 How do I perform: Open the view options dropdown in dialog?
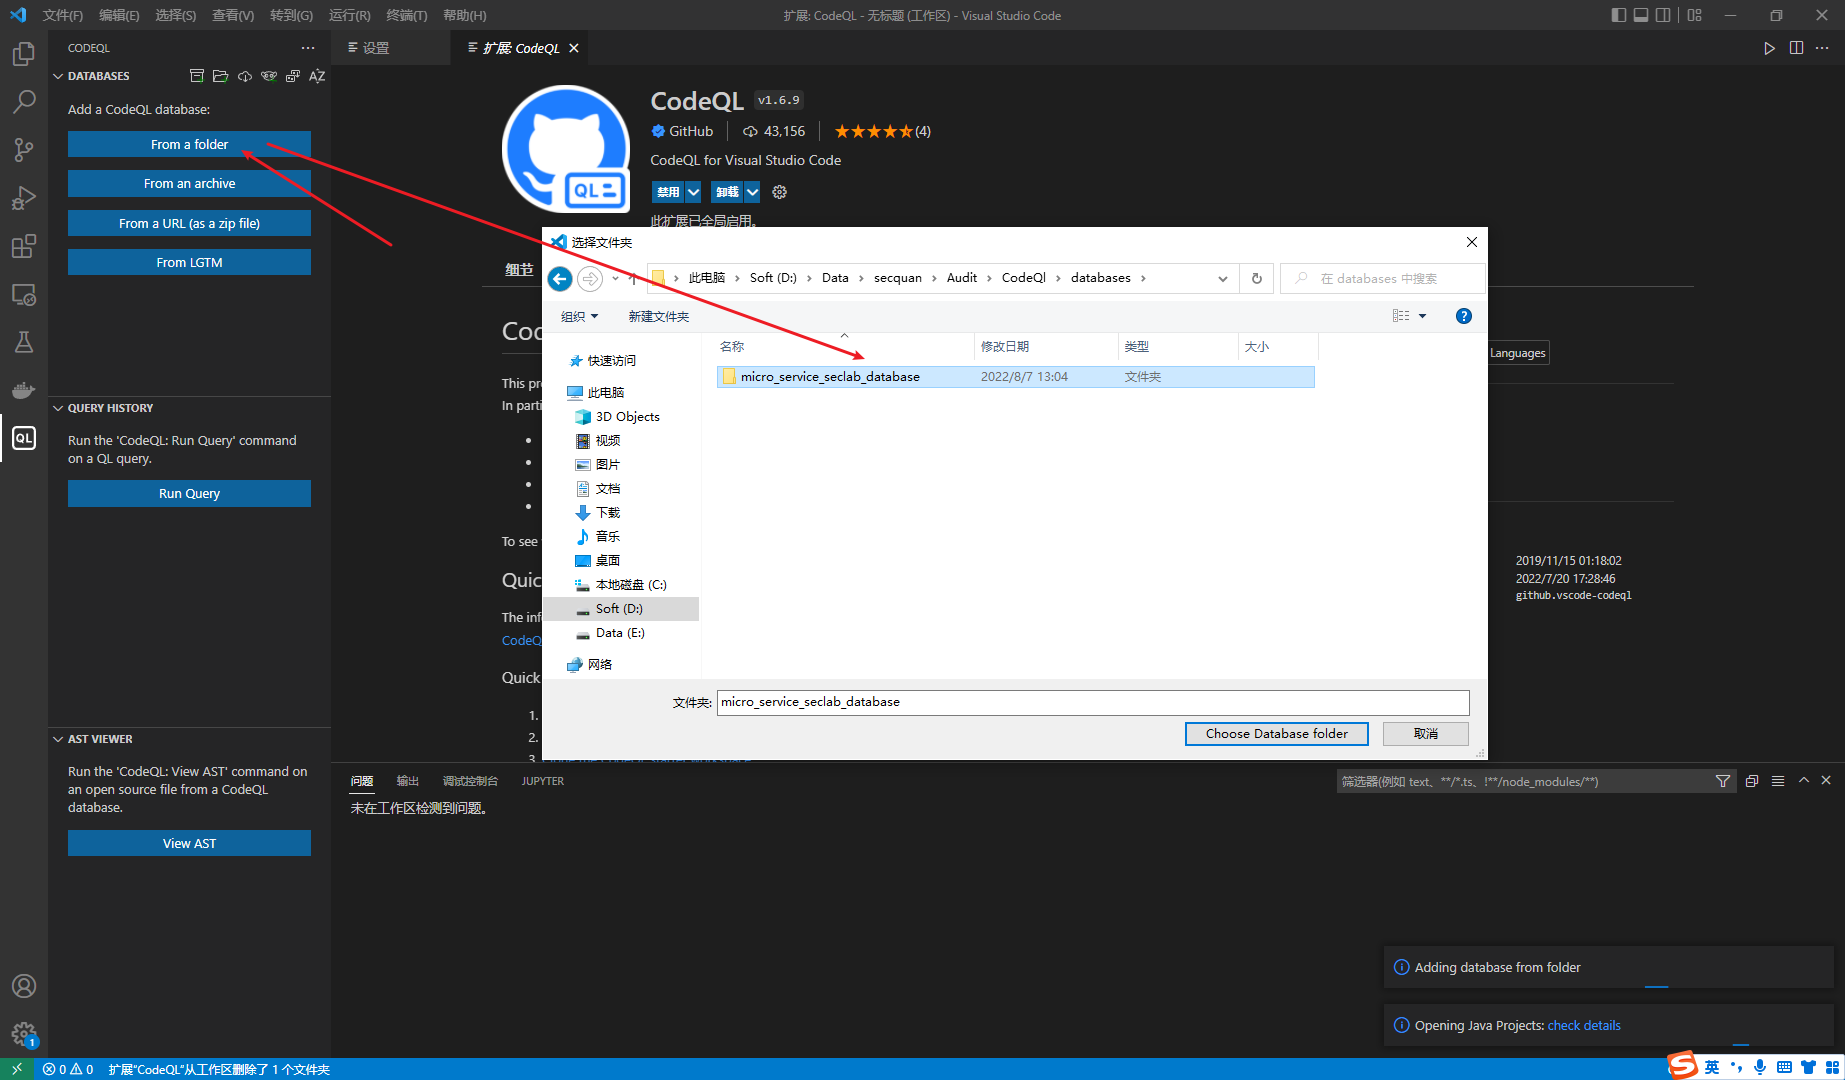point(1423,316)
